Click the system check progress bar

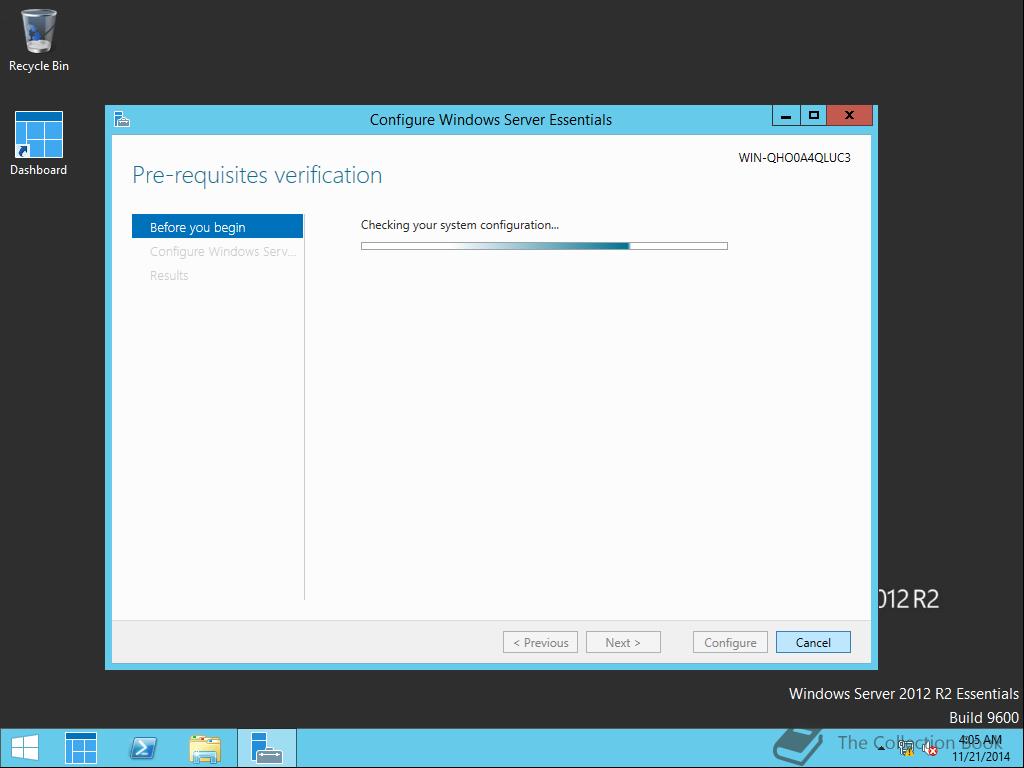(x=544, y=246)
